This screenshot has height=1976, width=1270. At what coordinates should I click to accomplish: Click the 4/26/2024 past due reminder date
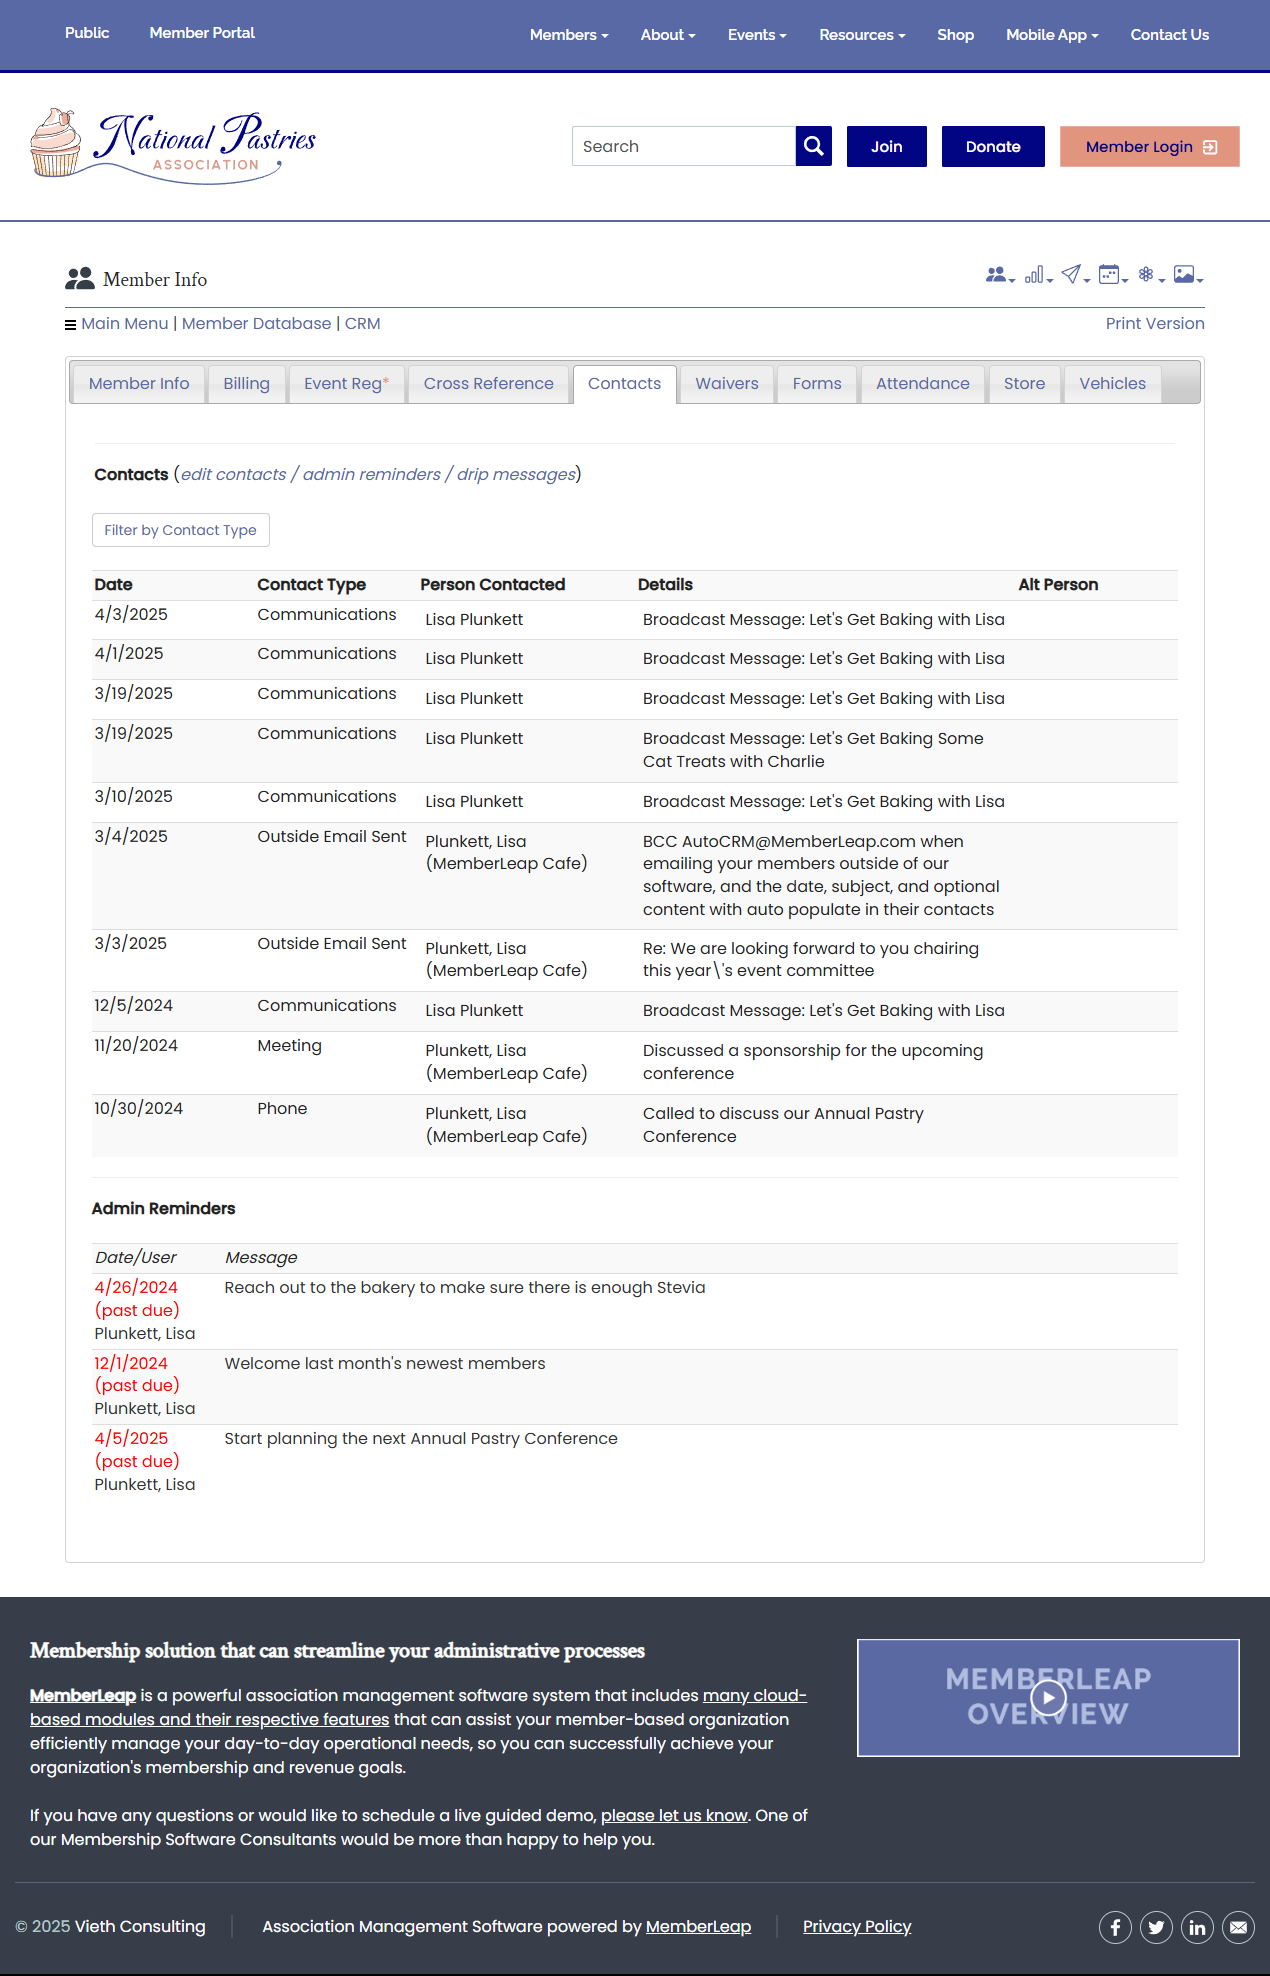tap(137, 1299)
